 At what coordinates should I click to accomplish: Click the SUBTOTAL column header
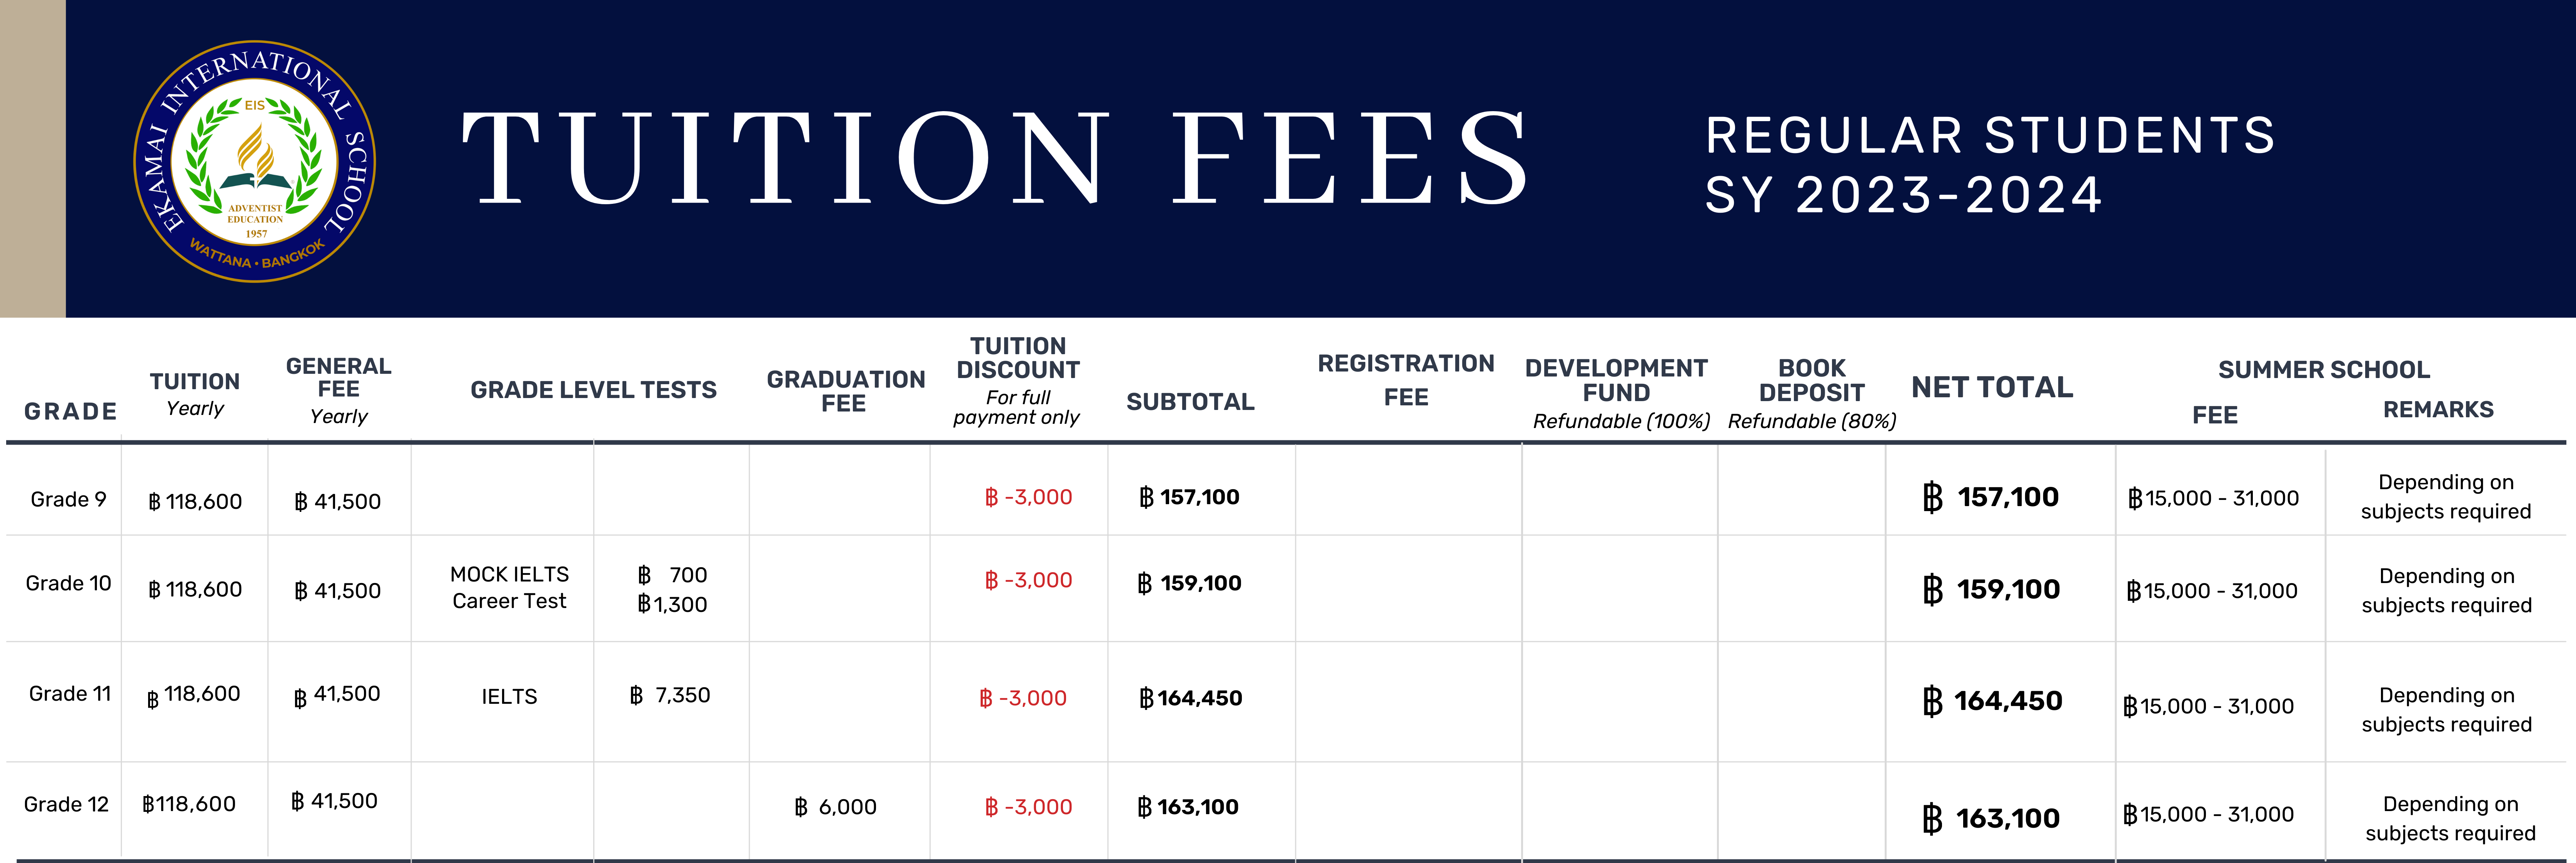click(1190, 402)
